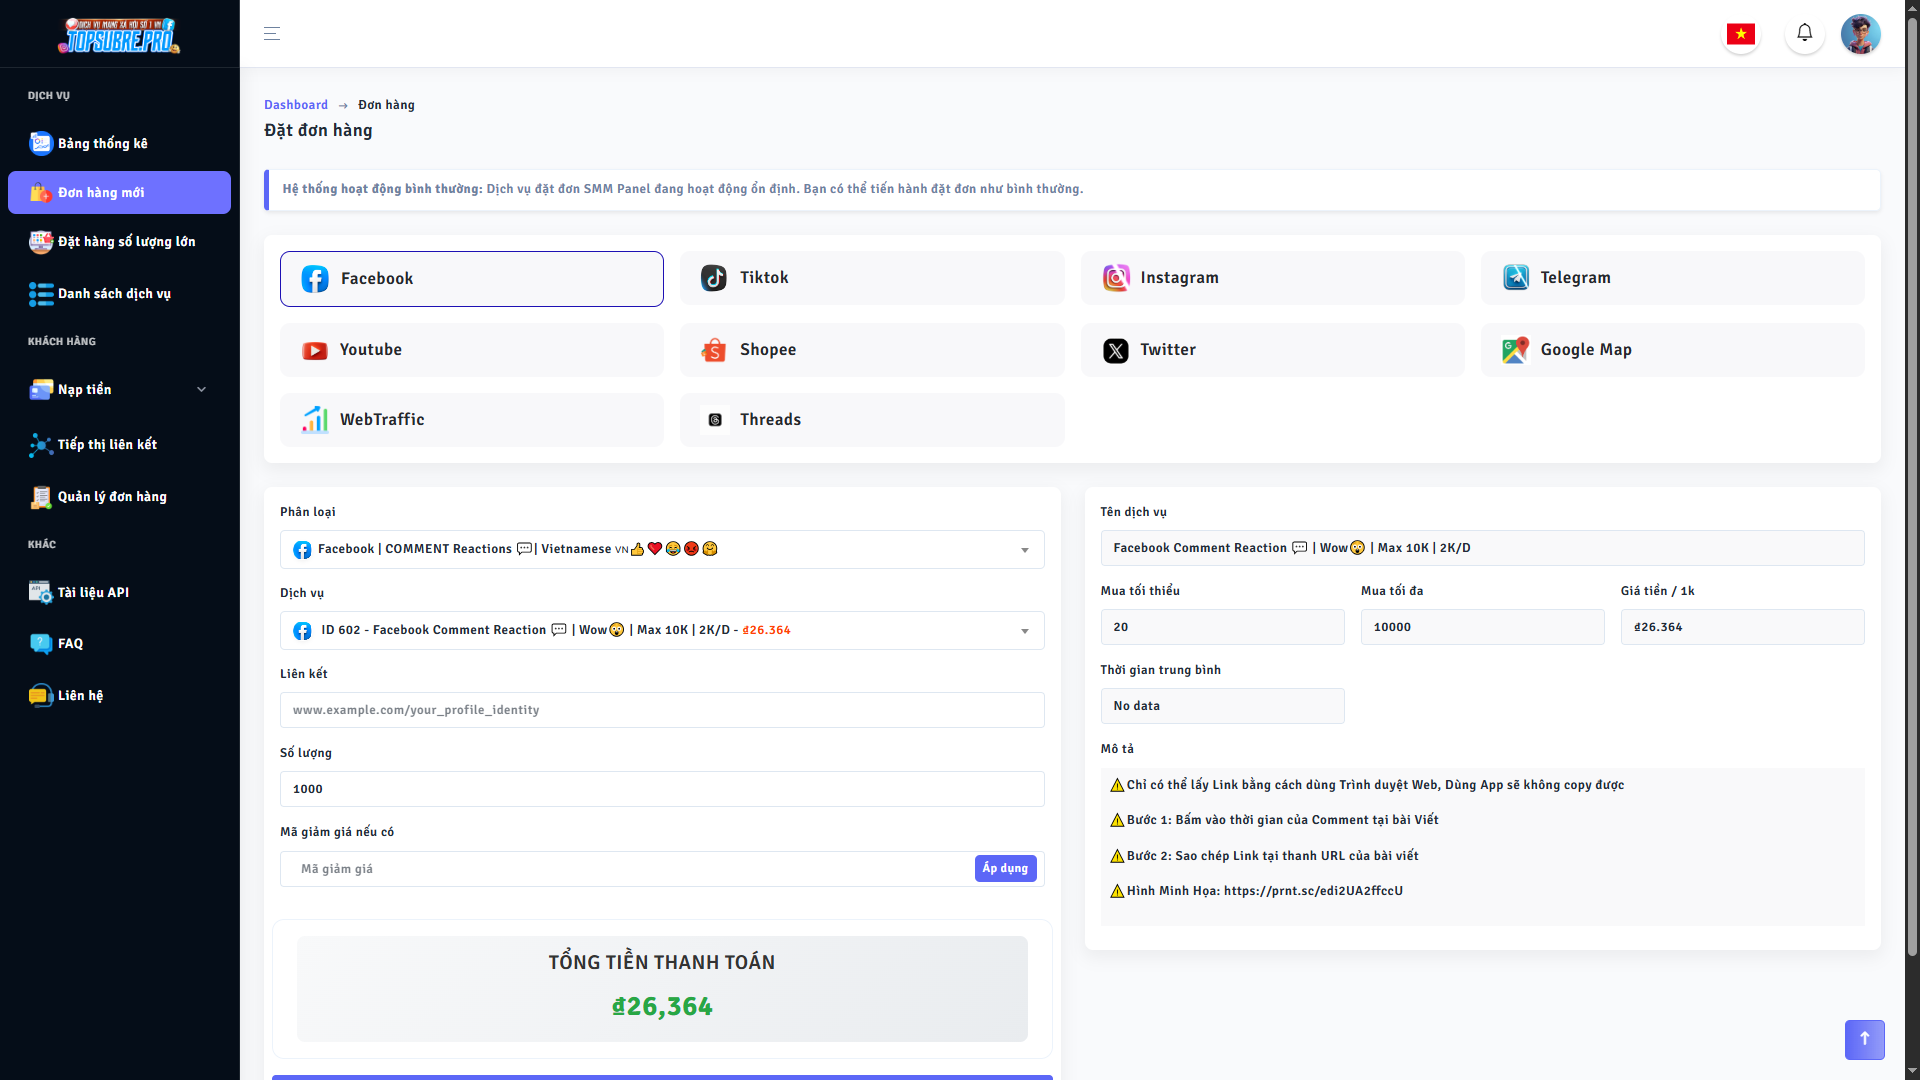Open the Vietnamese flag language switcher
The image size is (1920, 1080).
(x=1741, y=33)
